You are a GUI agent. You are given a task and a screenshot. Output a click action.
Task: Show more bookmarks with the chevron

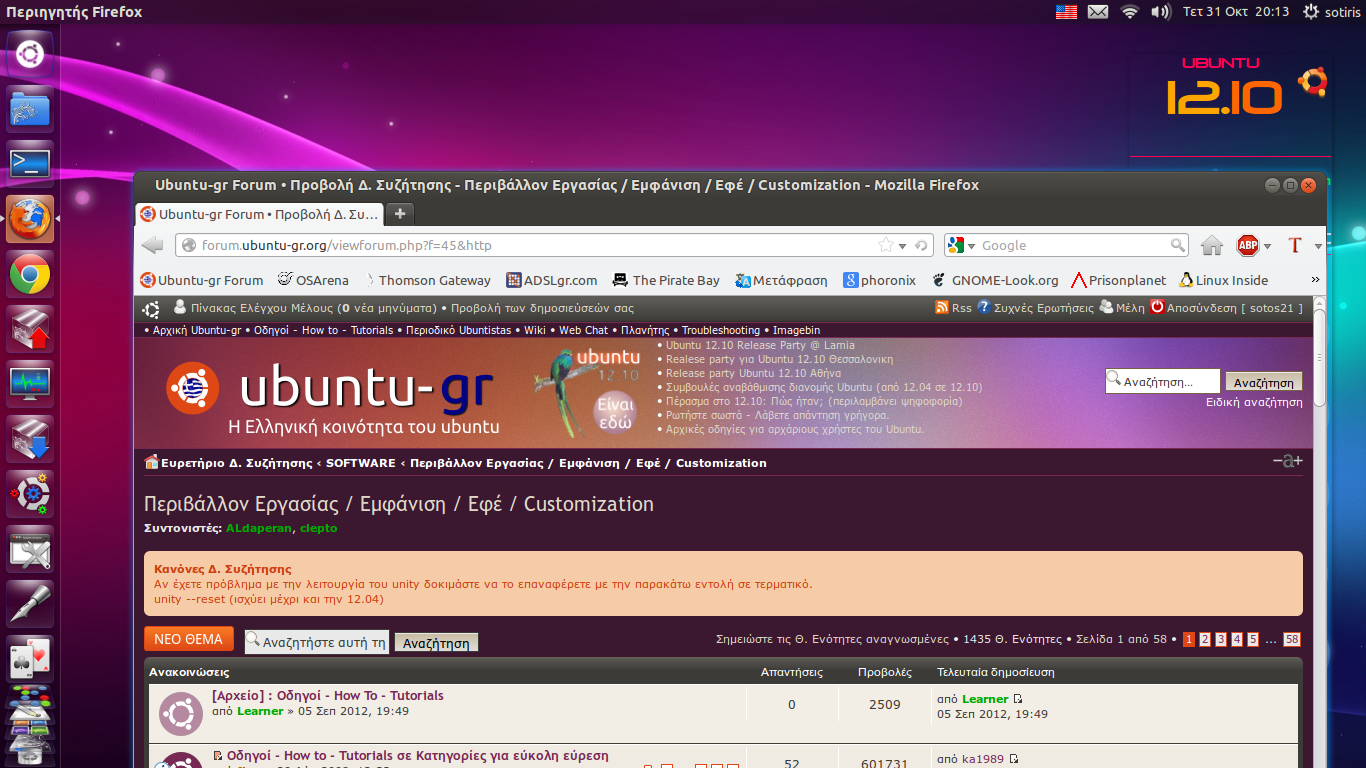[1315, 280]
